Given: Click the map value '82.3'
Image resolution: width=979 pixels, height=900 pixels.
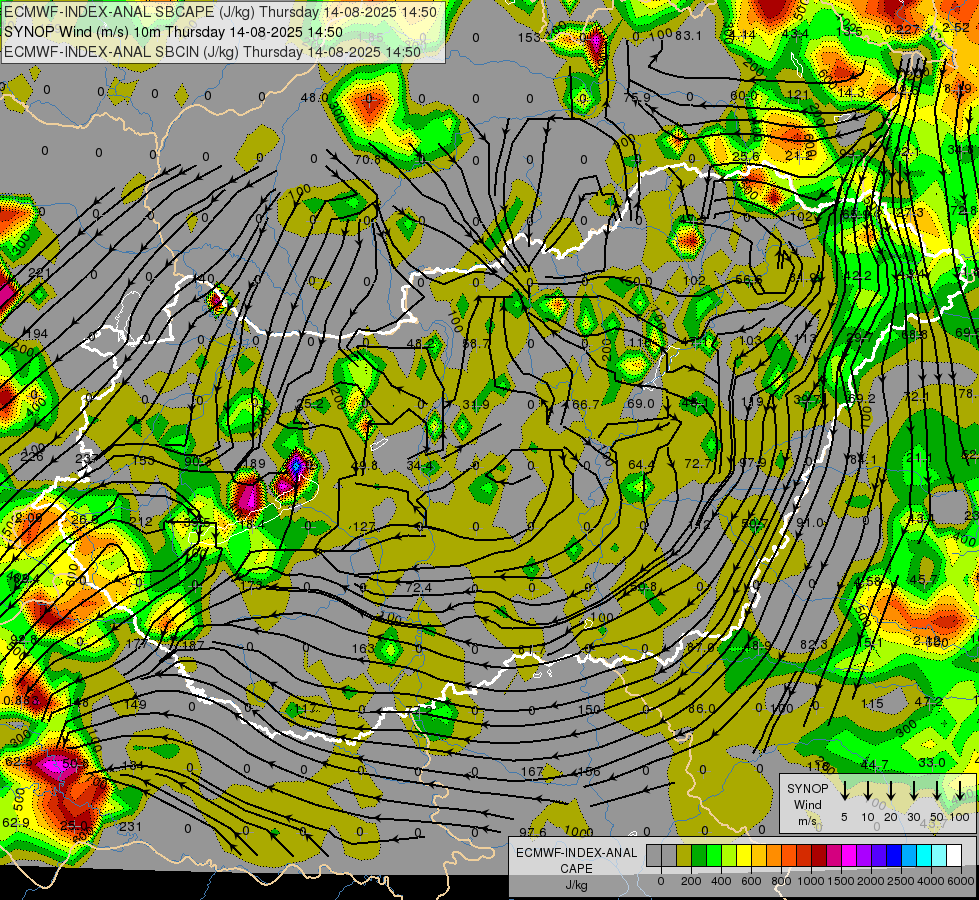Looking at the screenshot, I should [814, 644].
